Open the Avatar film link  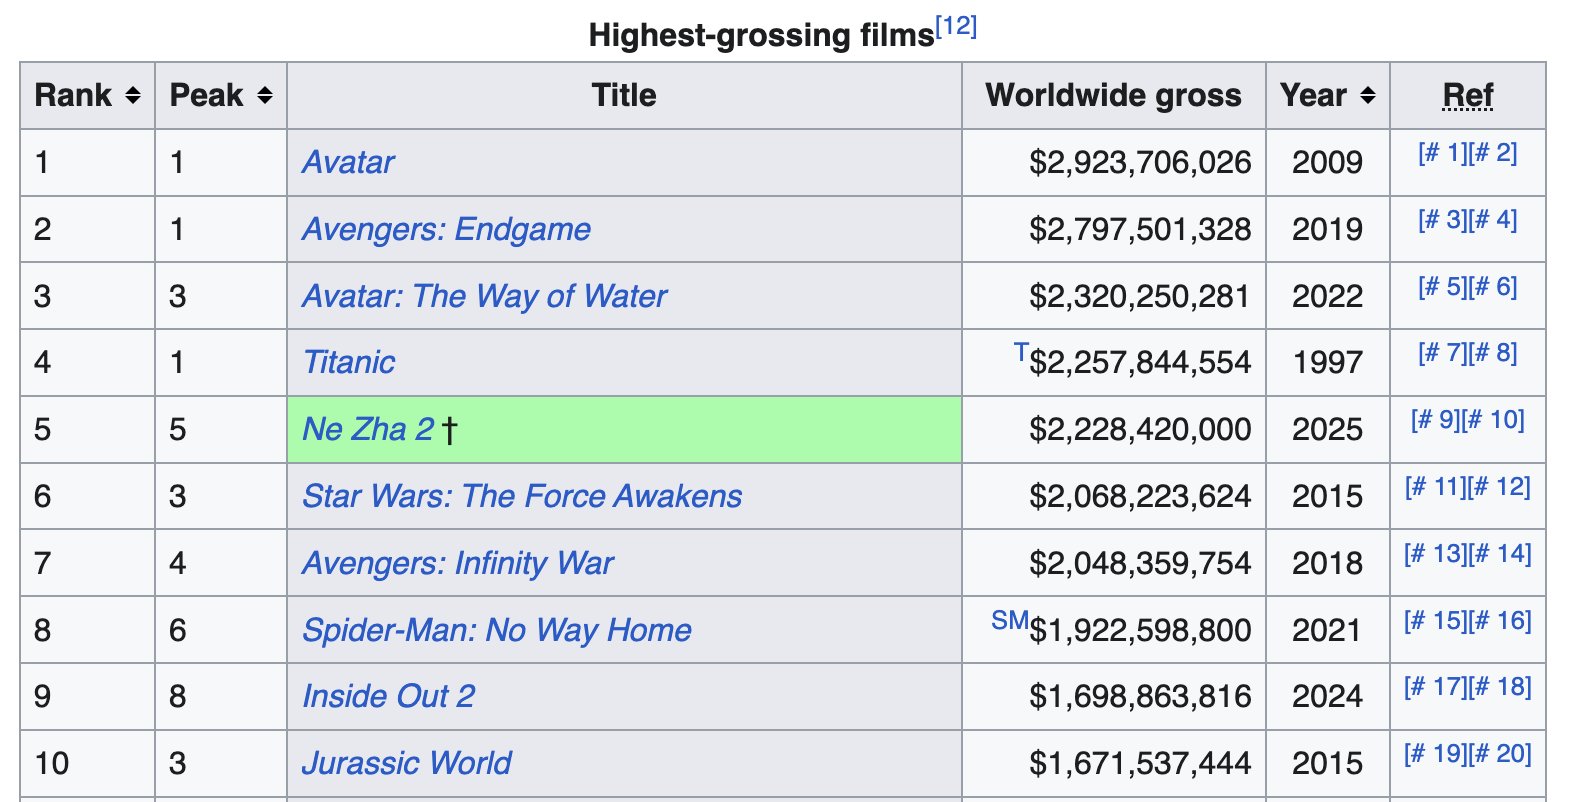348,162
